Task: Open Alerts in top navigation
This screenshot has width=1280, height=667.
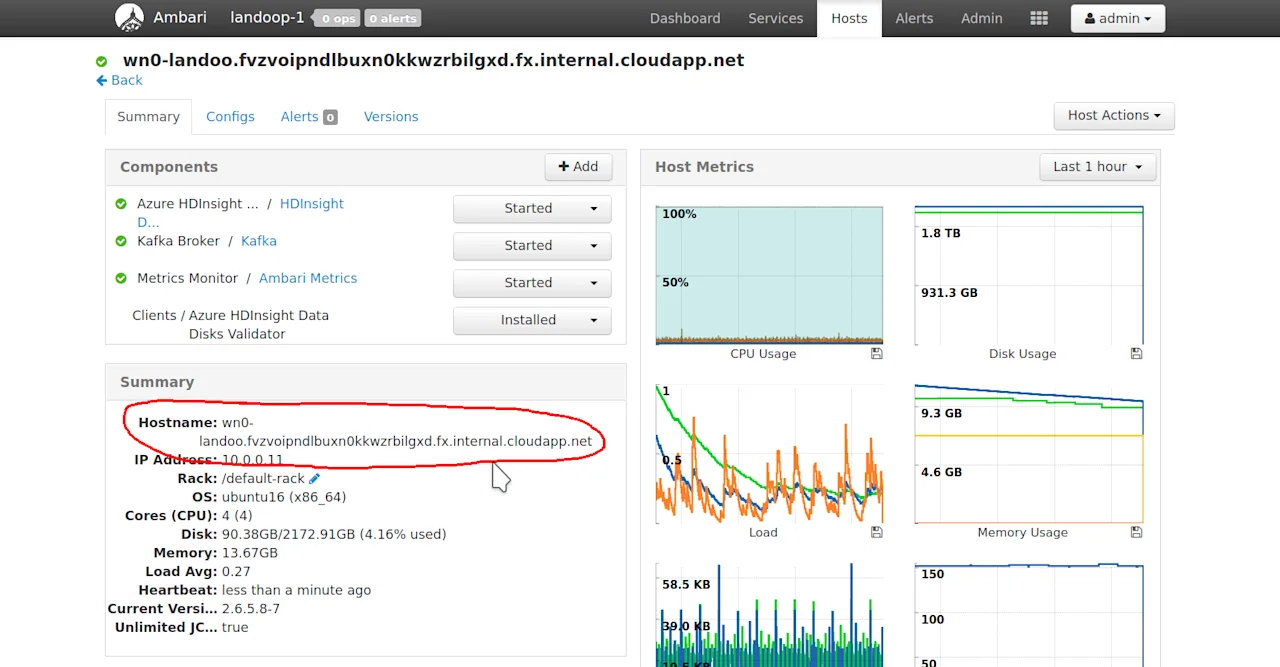Action: (x=914, y=18)
